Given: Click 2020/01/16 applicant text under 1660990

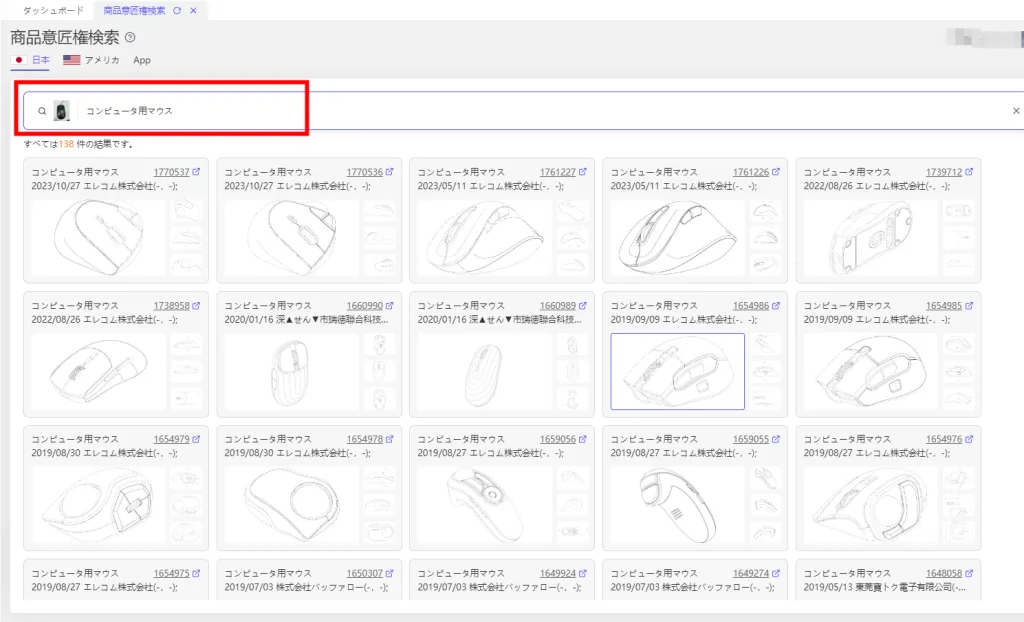Looking at the screenshot, I should point(306,320).
